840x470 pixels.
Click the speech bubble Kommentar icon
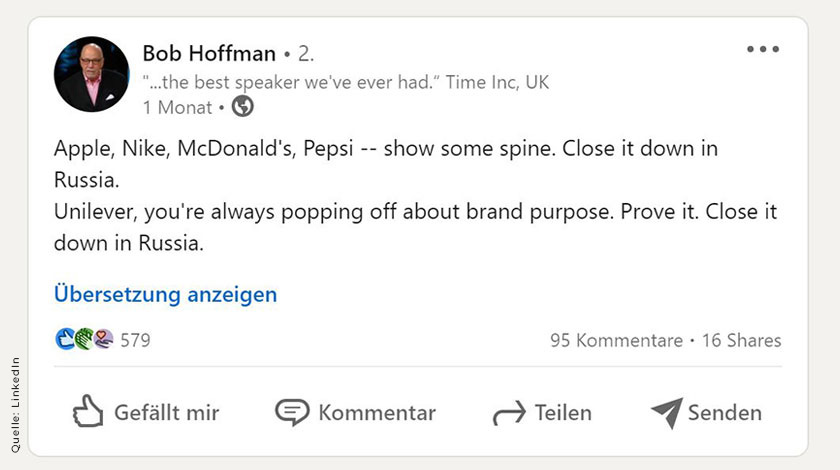(292, 412)
